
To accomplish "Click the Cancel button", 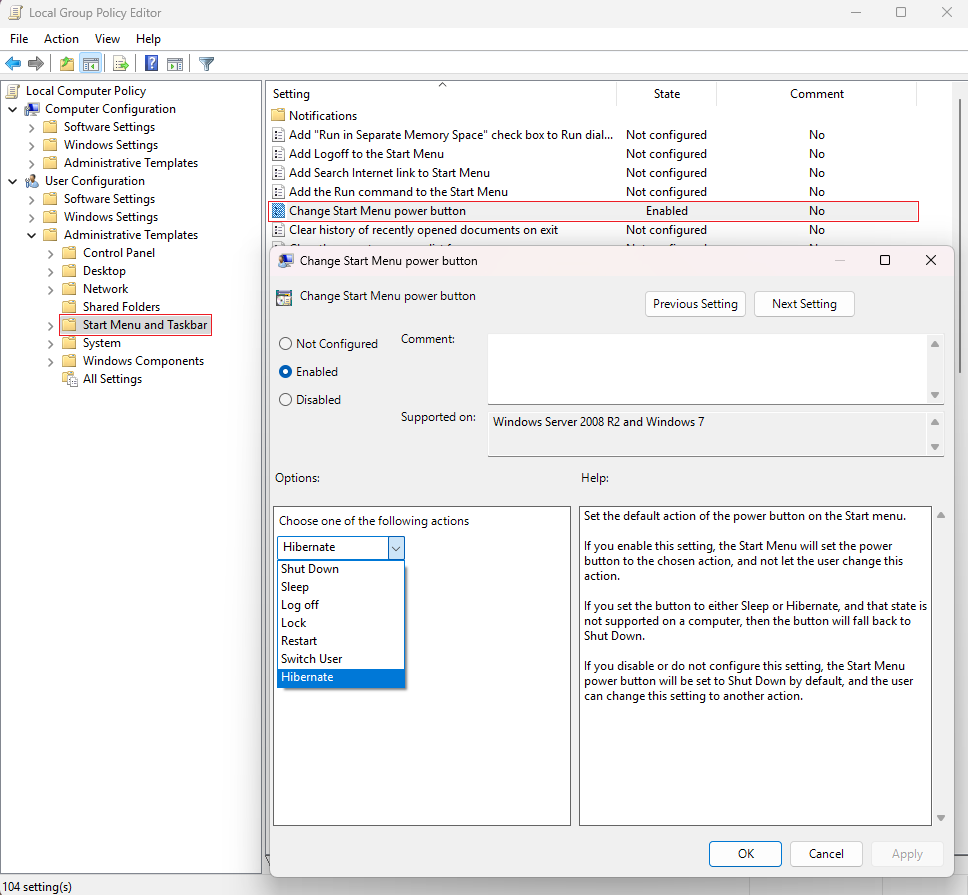I will (x=826, y=854).
